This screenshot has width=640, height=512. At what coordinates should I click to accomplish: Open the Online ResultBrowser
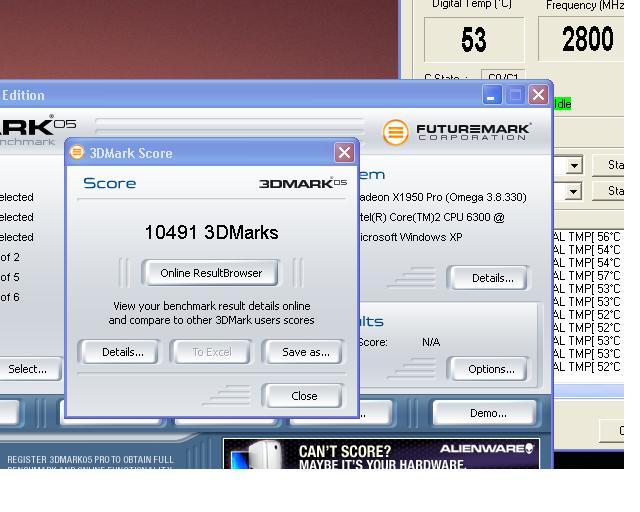[x=211, y=273]
